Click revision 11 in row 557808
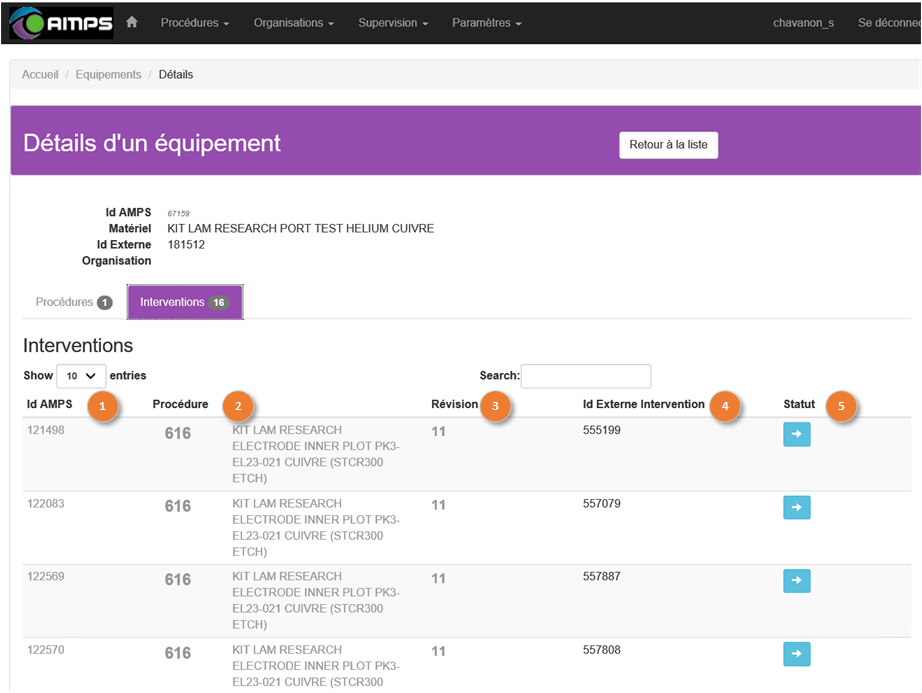Image resolution: width=922 pixels, height=693 pixels. tap(438, 652)
